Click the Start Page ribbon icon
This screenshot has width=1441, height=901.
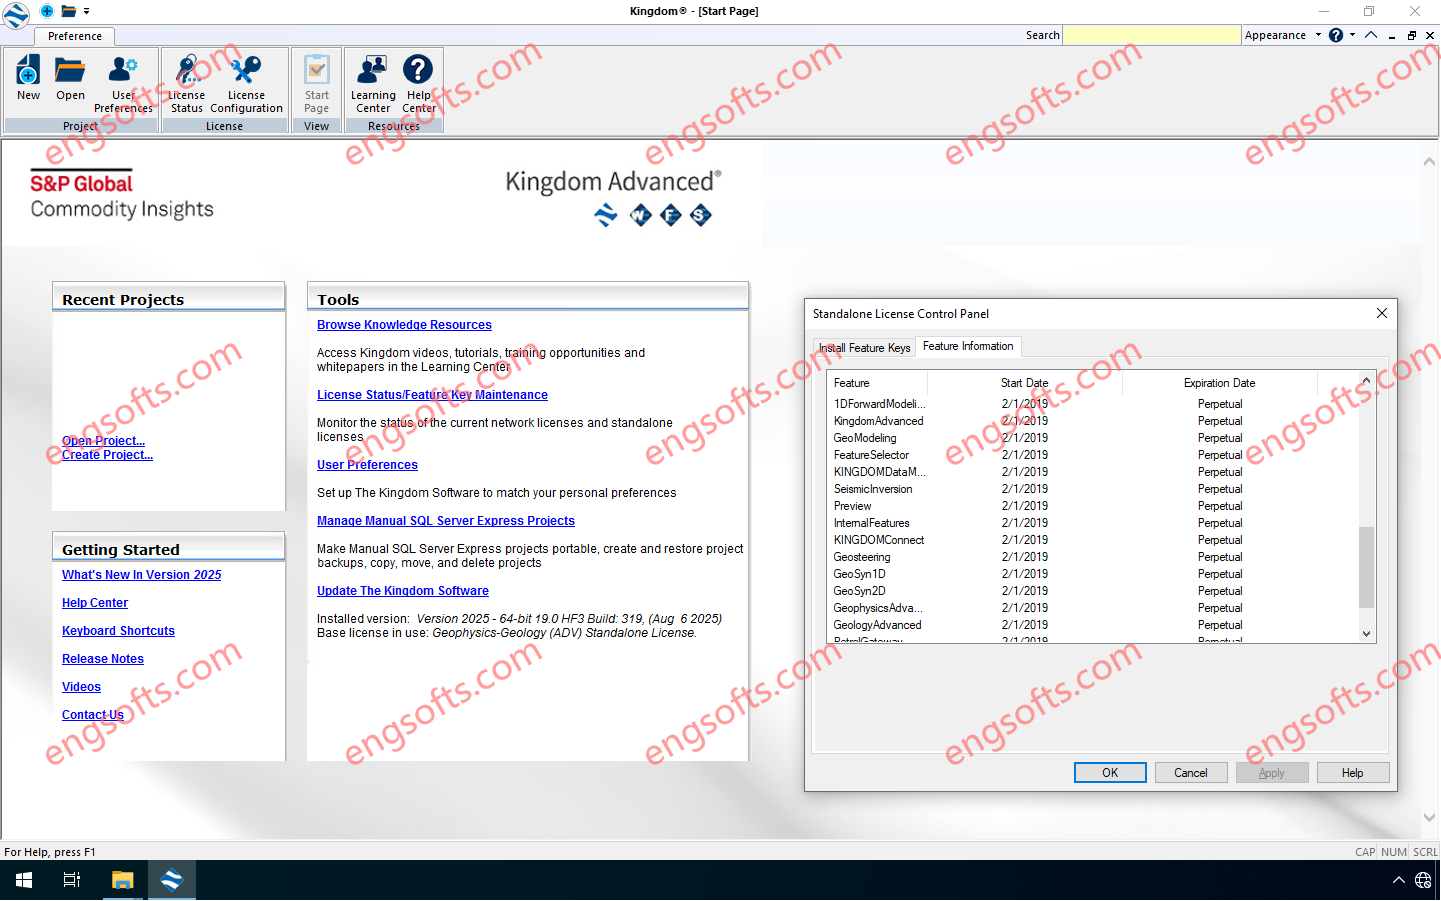[x=317, y=84]
